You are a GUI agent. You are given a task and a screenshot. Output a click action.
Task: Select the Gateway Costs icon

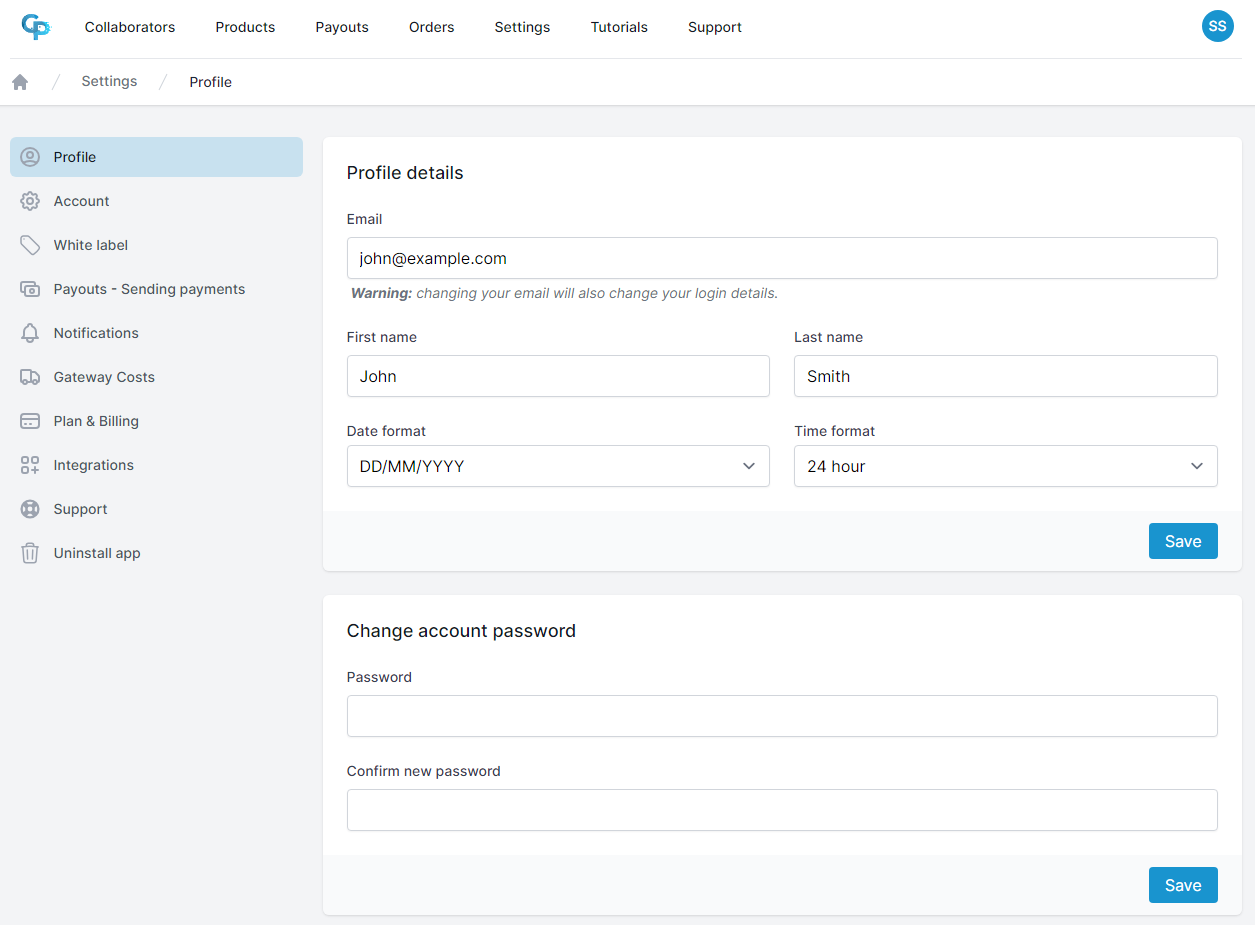tap(31, 377)
